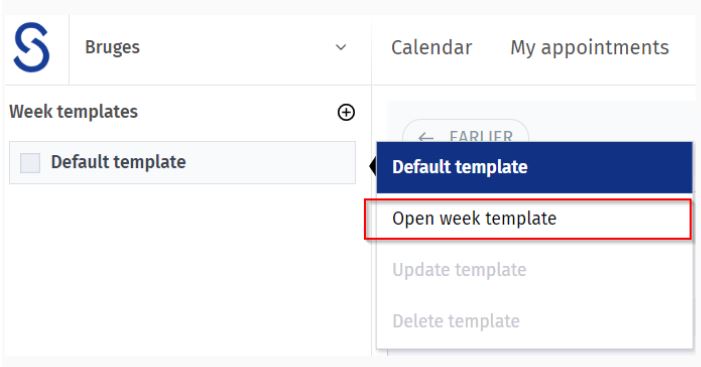Click the blank popup area below Delete template

coord(535,342)
